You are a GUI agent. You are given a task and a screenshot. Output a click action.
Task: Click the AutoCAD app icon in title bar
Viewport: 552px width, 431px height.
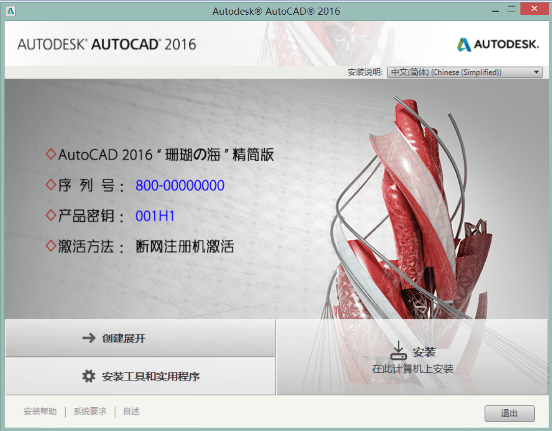tap(11, 11)
